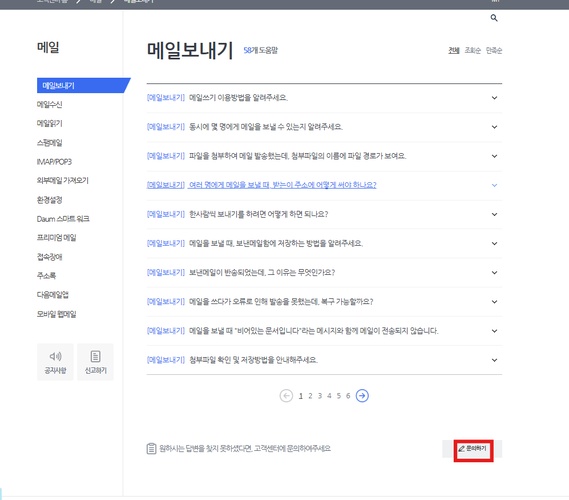Open 접속장애 category in sidebar
569x500 pixels.
click(49, 257)
